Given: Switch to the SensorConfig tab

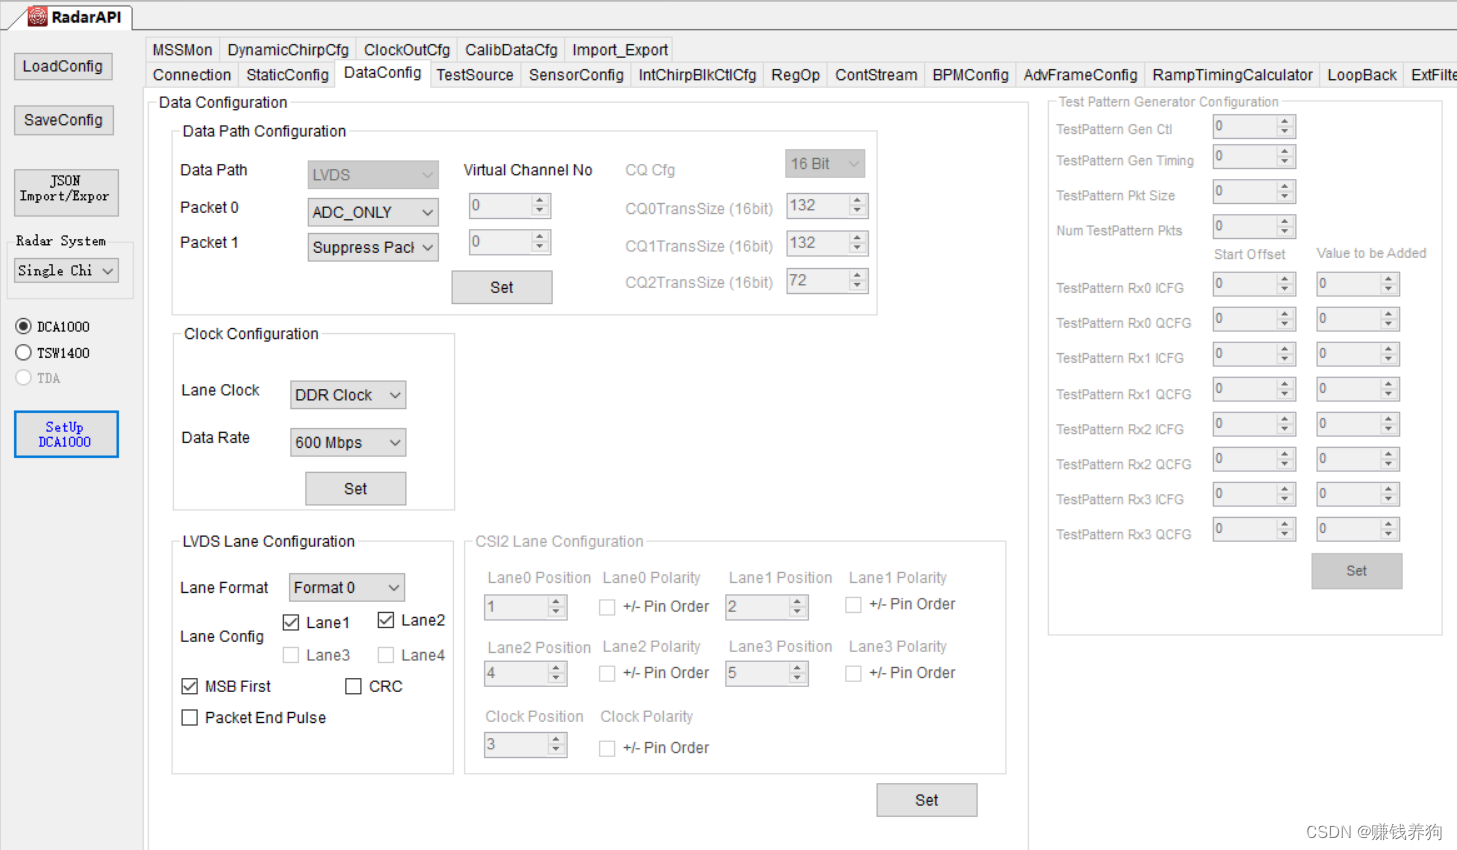Looking at the screenshot, I should (576, 74).
